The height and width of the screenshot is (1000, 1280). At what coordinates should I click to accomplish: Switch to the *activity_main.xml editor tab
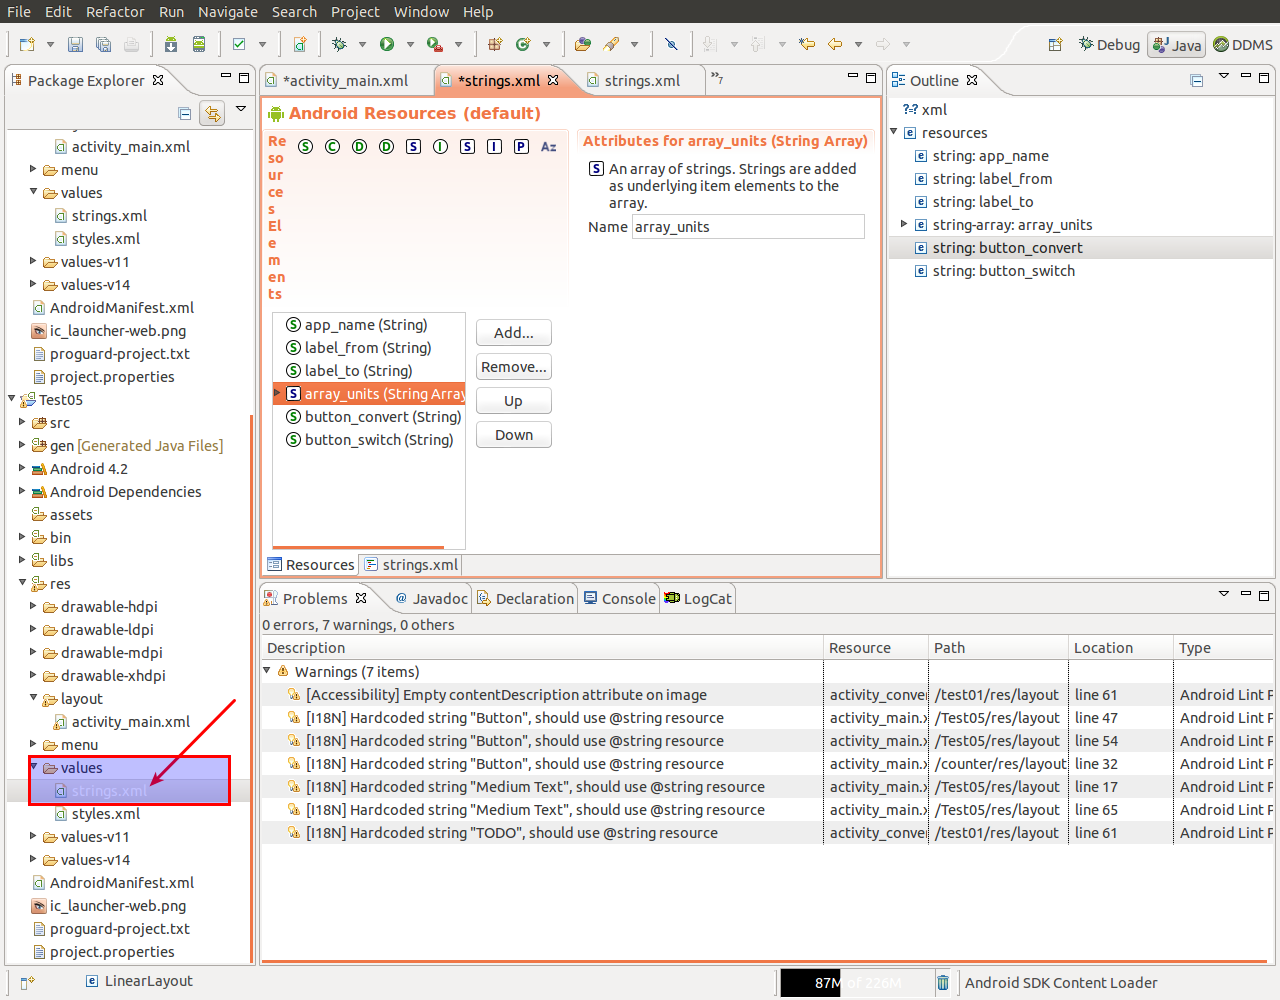(346, 81)
